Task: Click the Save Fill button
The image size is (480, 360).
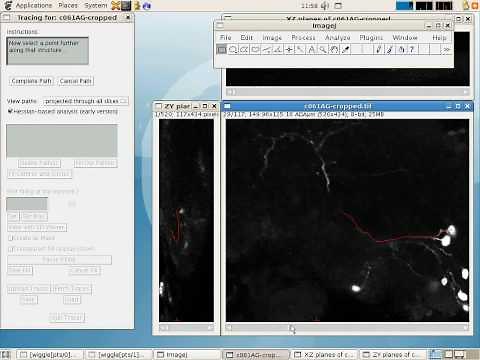Action: coord(20,270)
